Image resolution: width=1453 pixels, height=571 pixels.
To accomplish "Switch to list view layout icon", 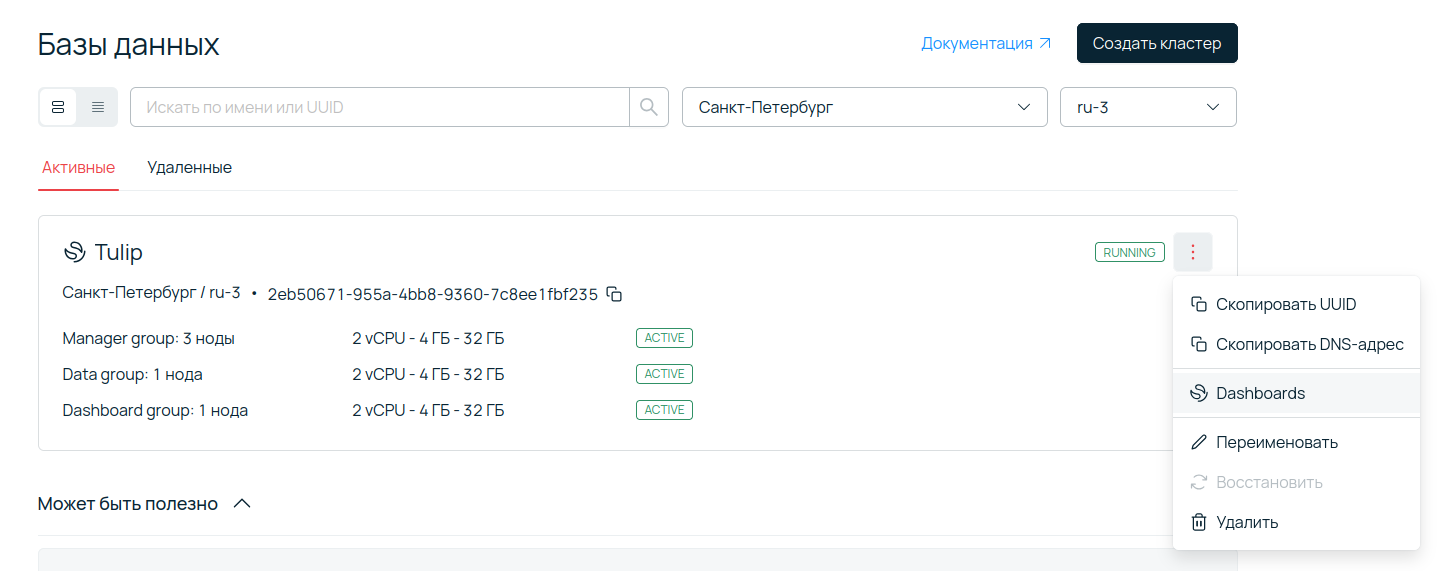I will [x=98, y=107].
